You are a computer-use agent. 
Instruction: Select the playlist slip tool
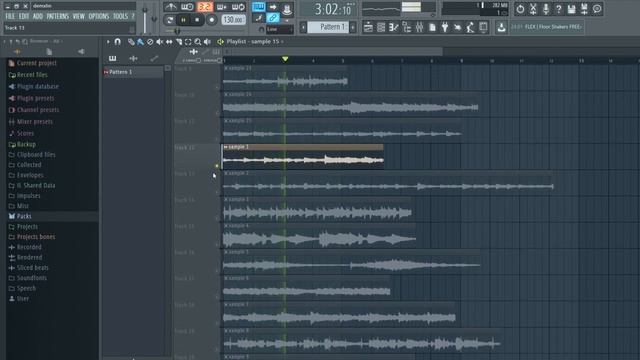point(169,42)
